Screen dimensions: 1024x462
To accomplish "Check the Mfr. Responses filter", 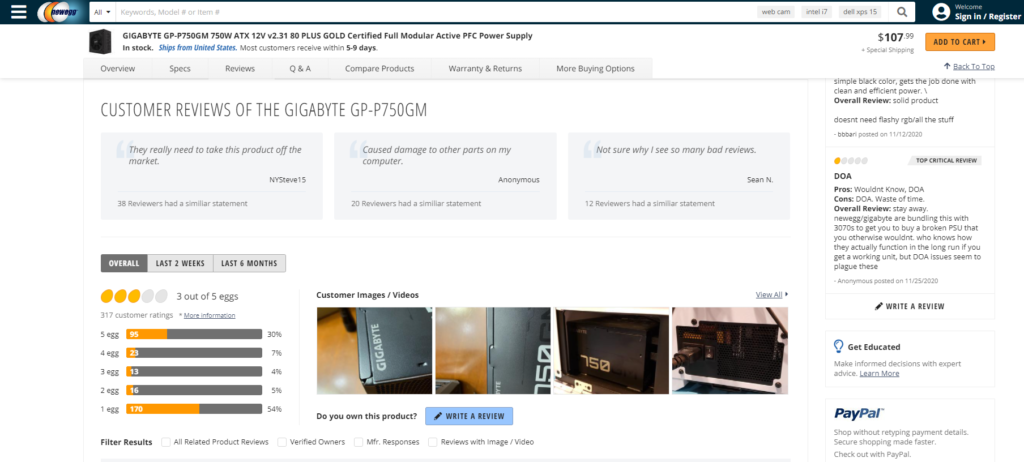I will click(x=359, y=442).
